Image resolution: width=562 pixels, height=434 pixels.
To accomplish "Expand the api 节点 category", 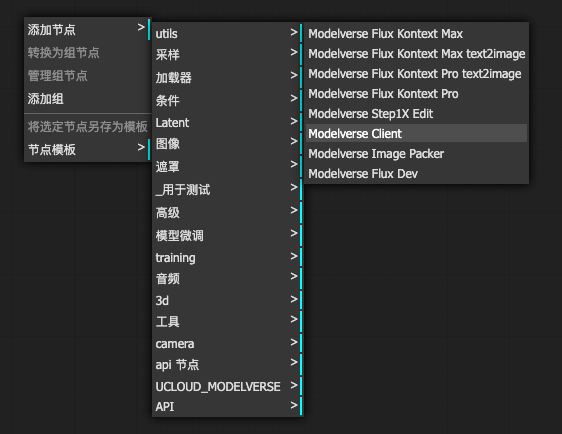I will click(x=228, y=364).
